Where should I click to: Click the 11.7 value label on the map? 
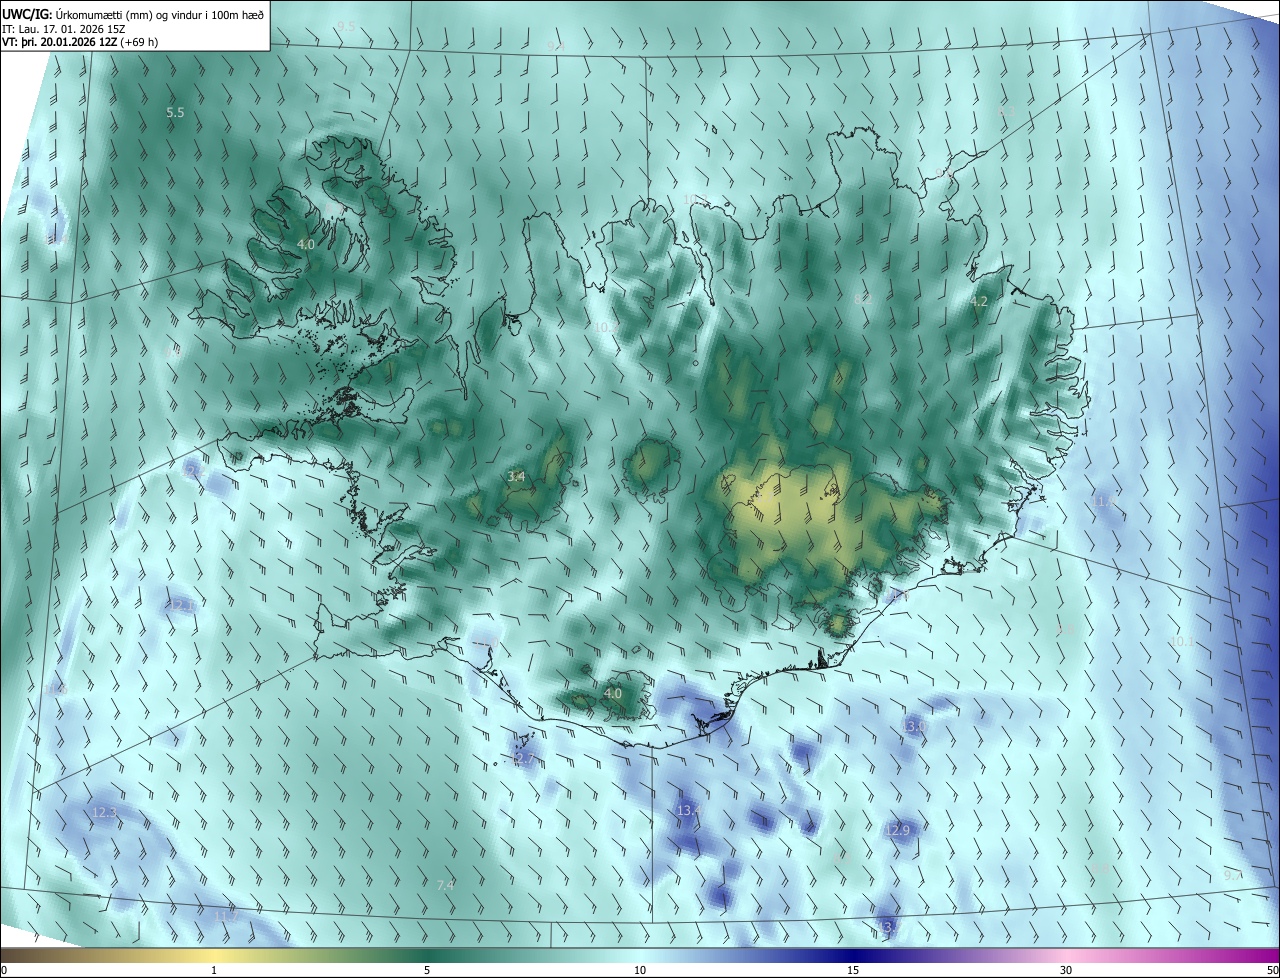(226, 915)
